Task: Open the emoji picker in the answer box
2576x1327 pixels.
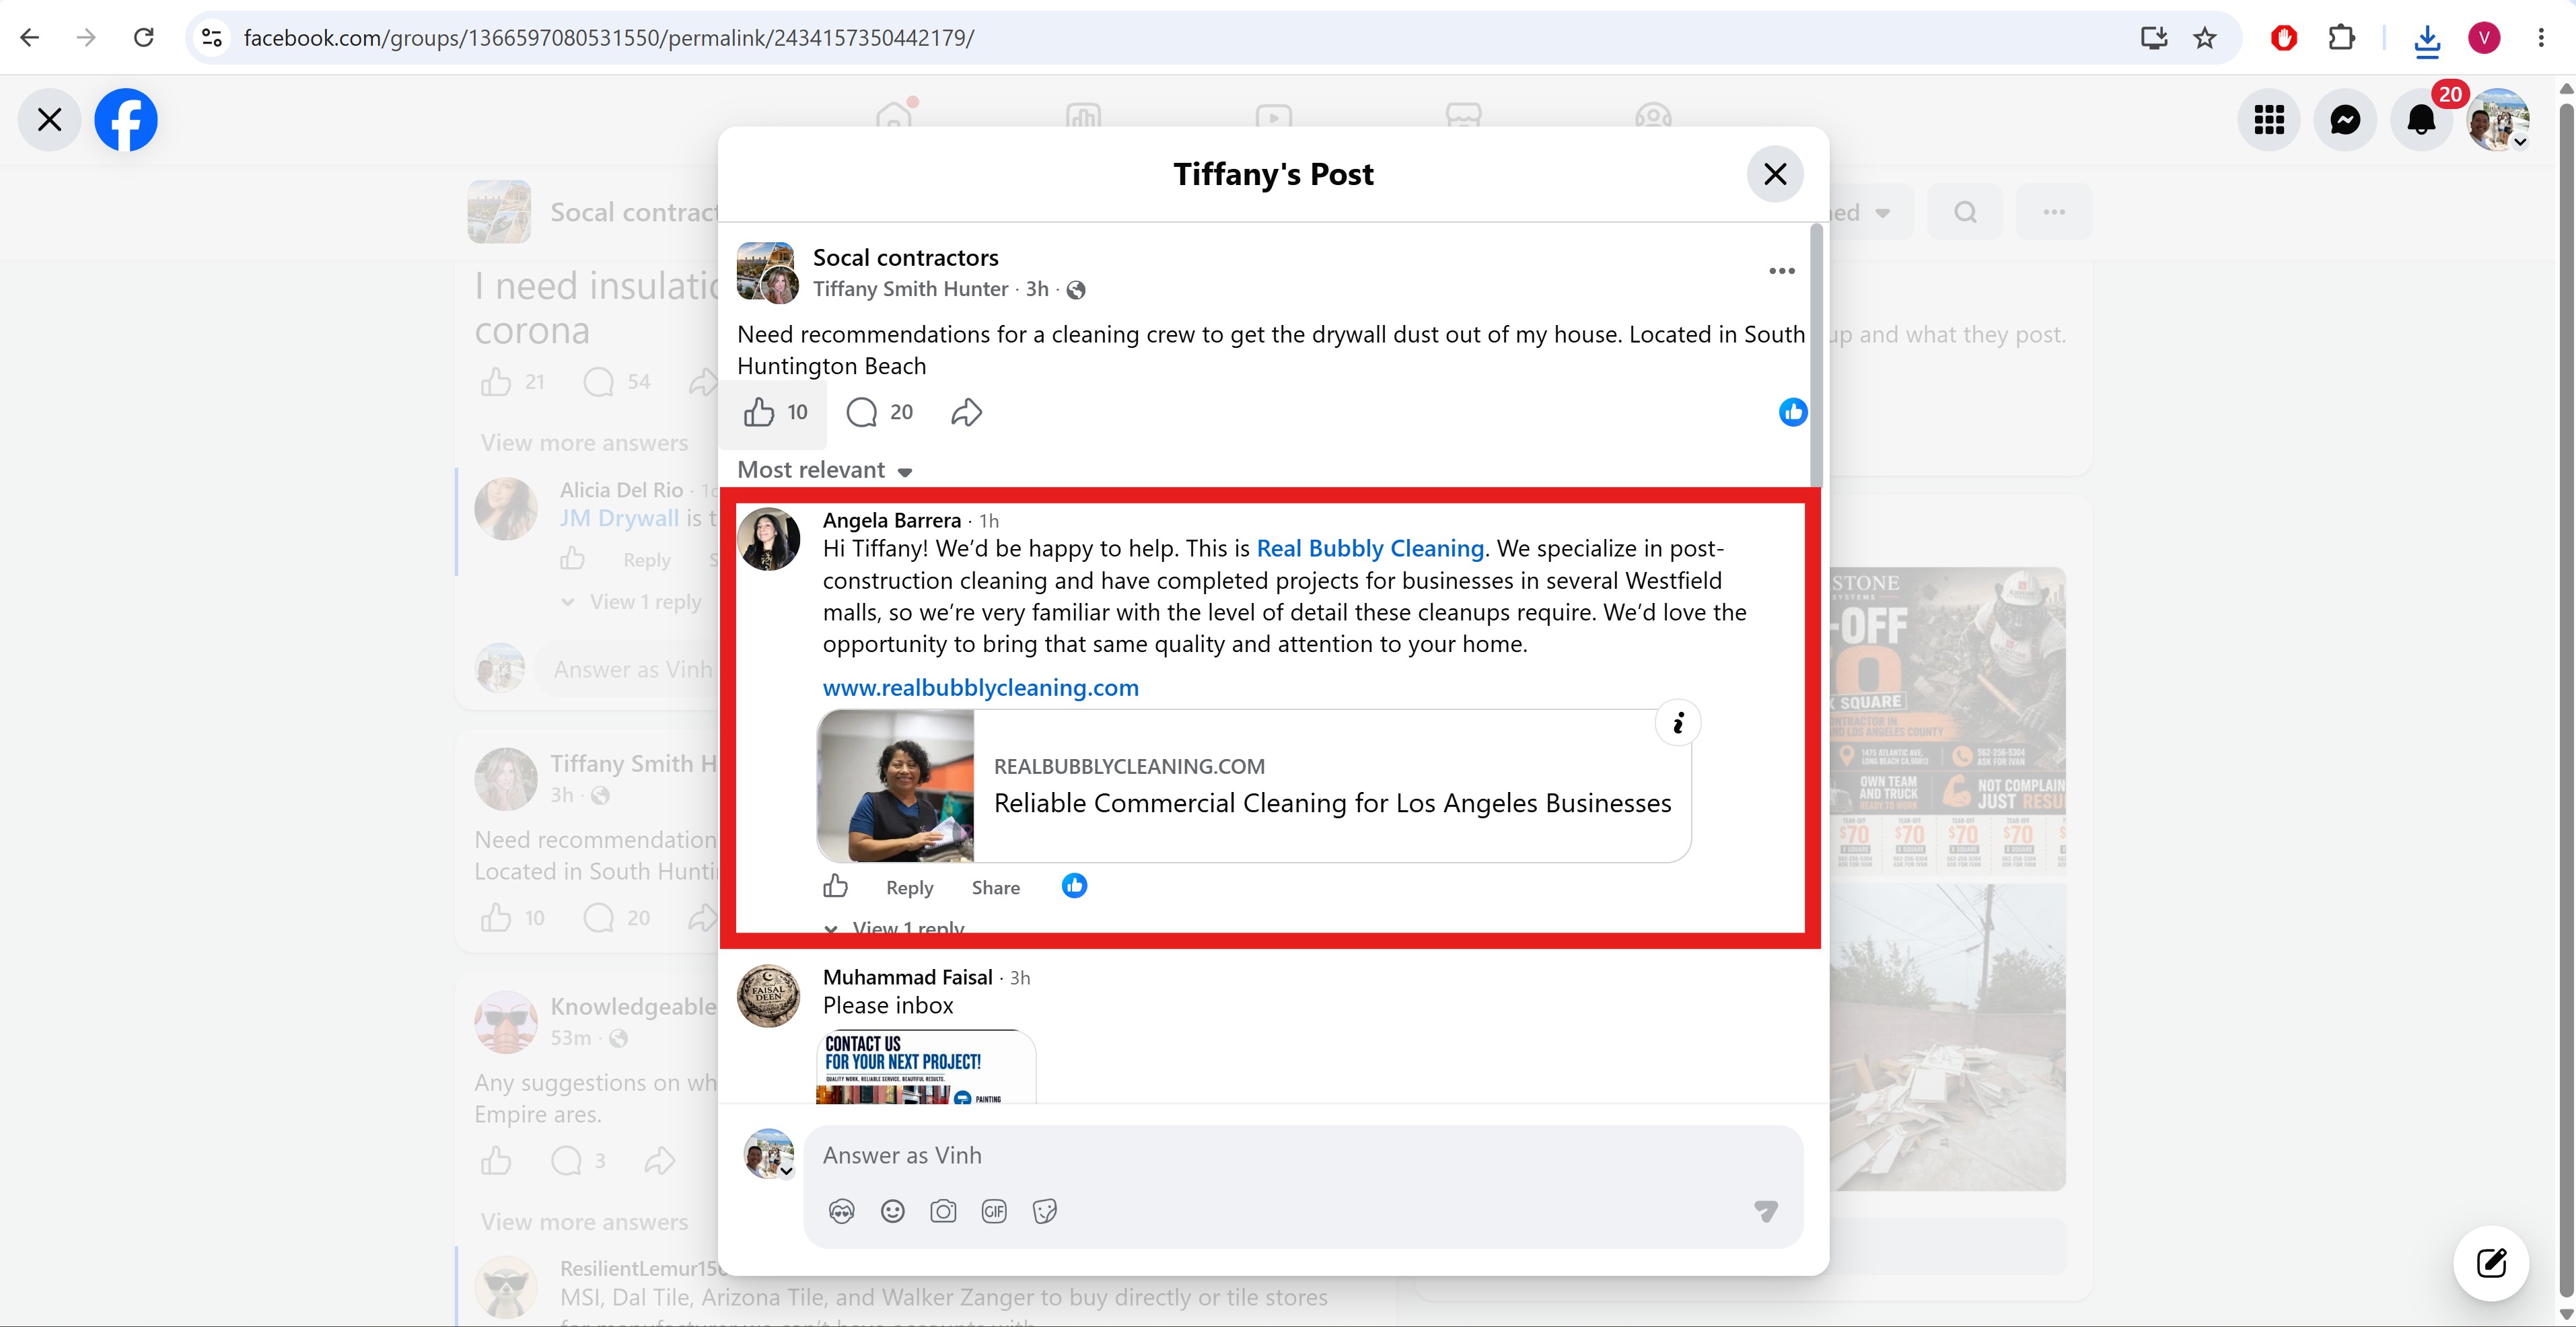Action: click(892, 1211)
